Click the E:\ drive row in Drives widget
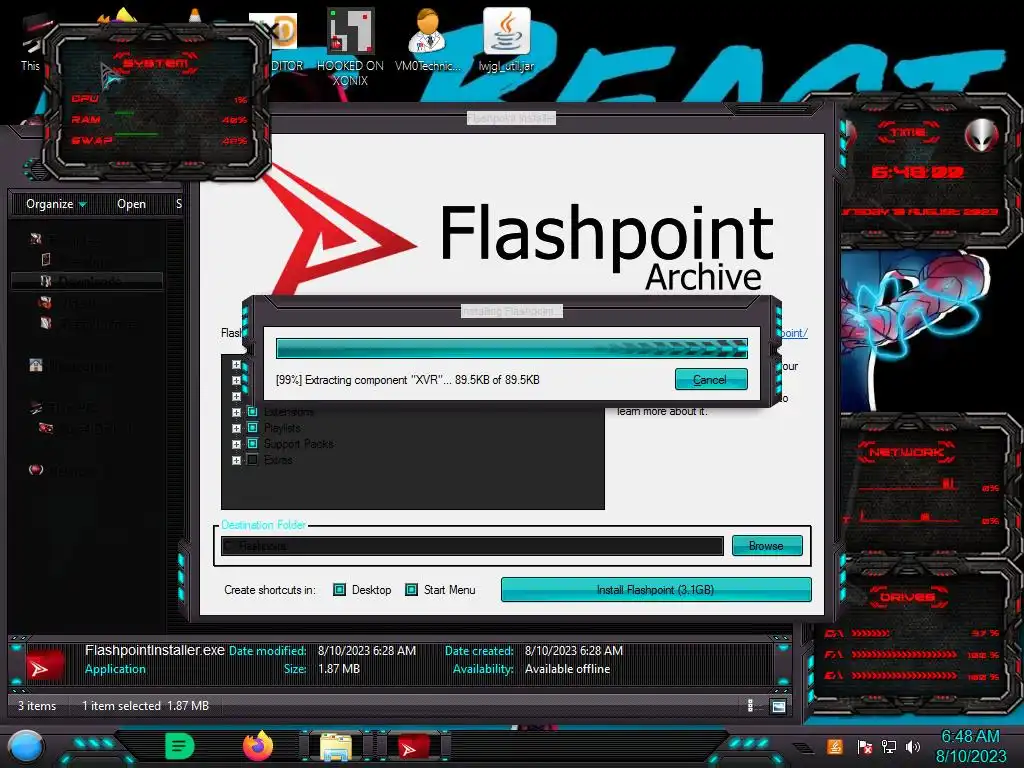1024x768 pixels. 911,676
